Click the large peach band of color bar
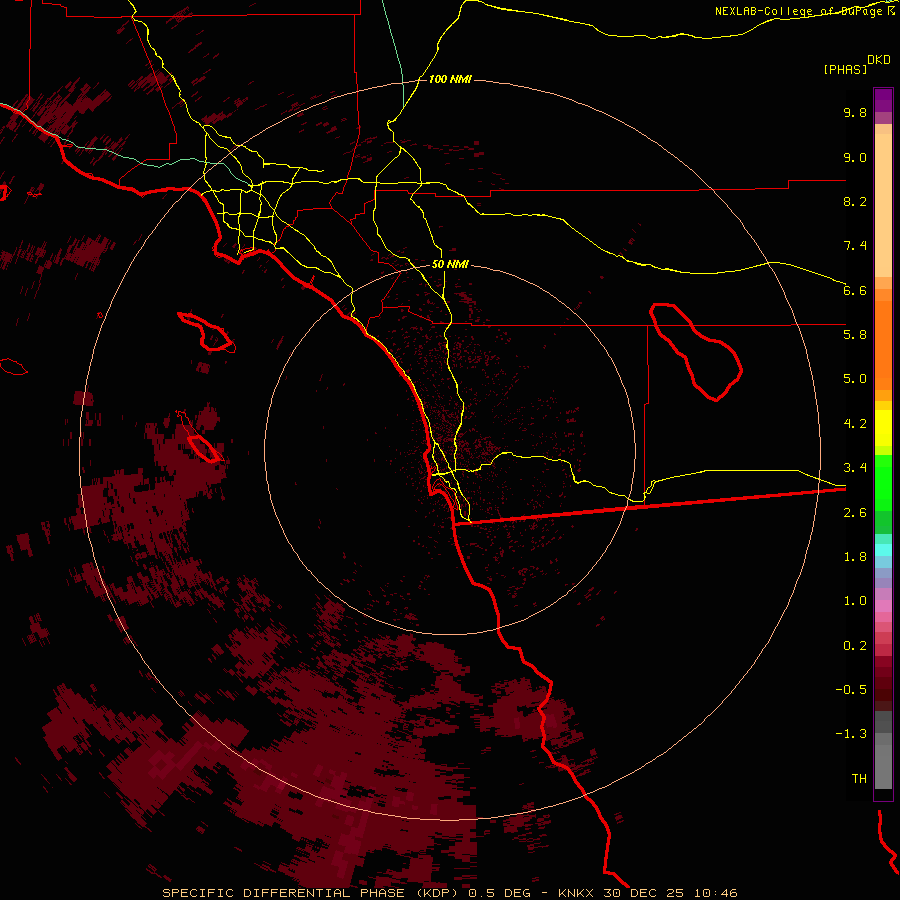This screenshot has width=900, height=900. tap(883, 205)
